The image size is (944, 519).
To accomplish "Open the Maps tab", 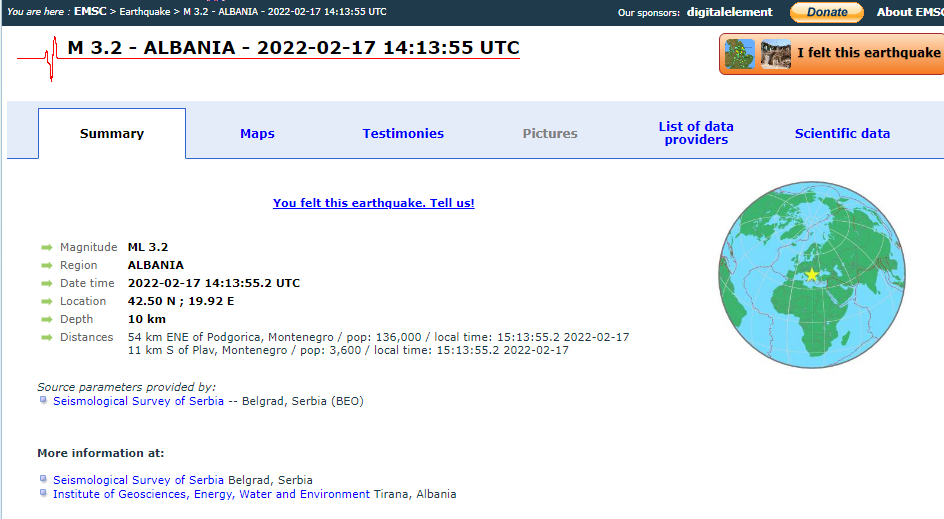I will click(x=257, y=134).
